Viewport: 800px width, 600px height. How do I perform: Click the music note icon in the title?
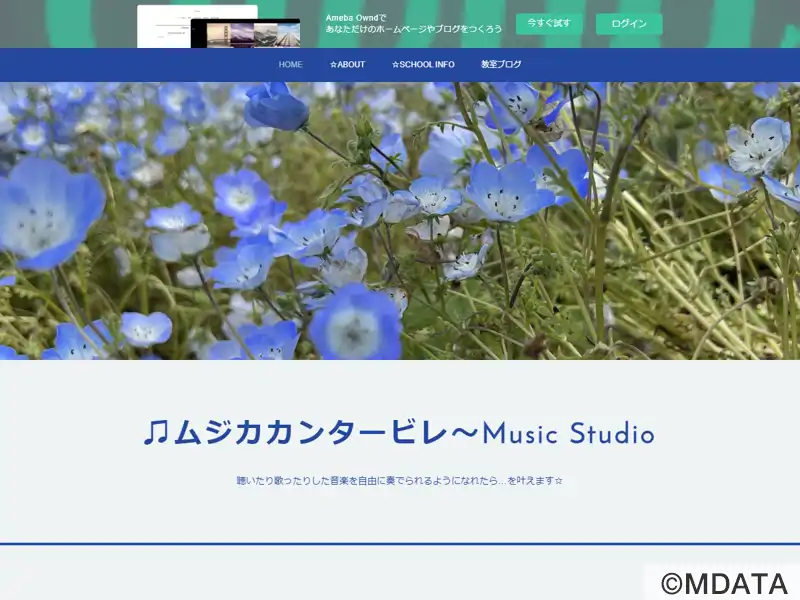(x=155, y=433)
